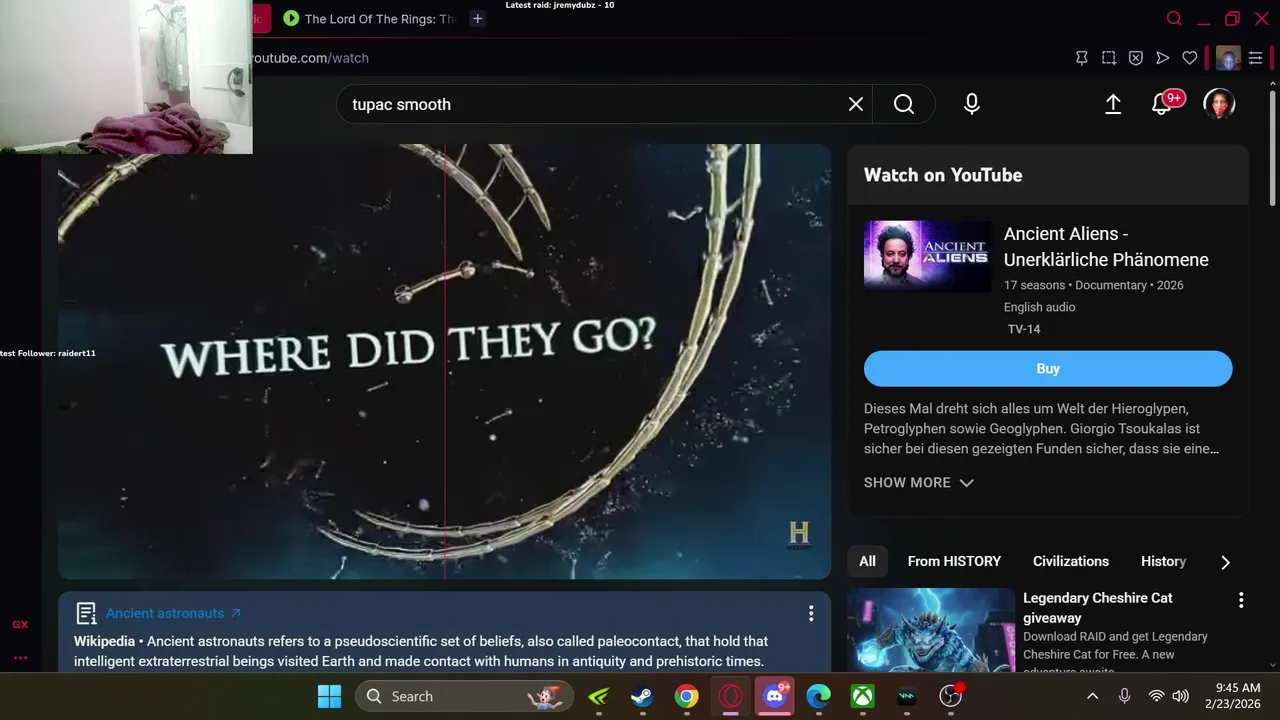Viewport: 1280px width, 720px height.
Task: Start voice search with the microphone icon
Action: click(x=972, y=104)
